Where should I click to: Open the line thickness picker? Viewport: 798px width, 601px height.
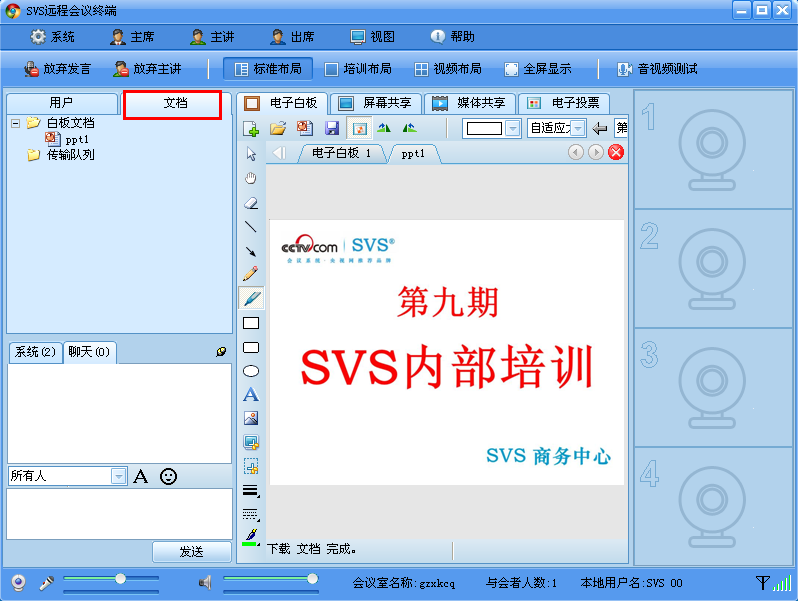click(251, 491)
